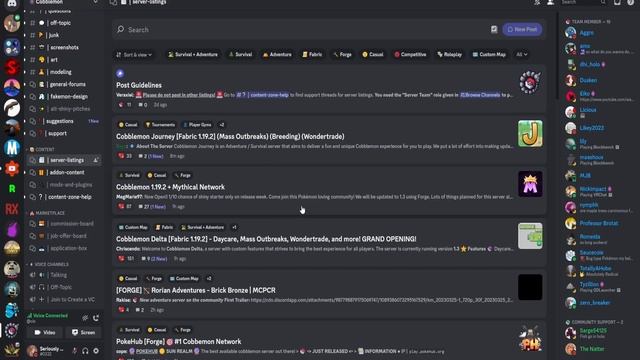The width and height of the screenshot is (640, 360).
Task: Open the content-zone-help channel
Action: (64, 197)
